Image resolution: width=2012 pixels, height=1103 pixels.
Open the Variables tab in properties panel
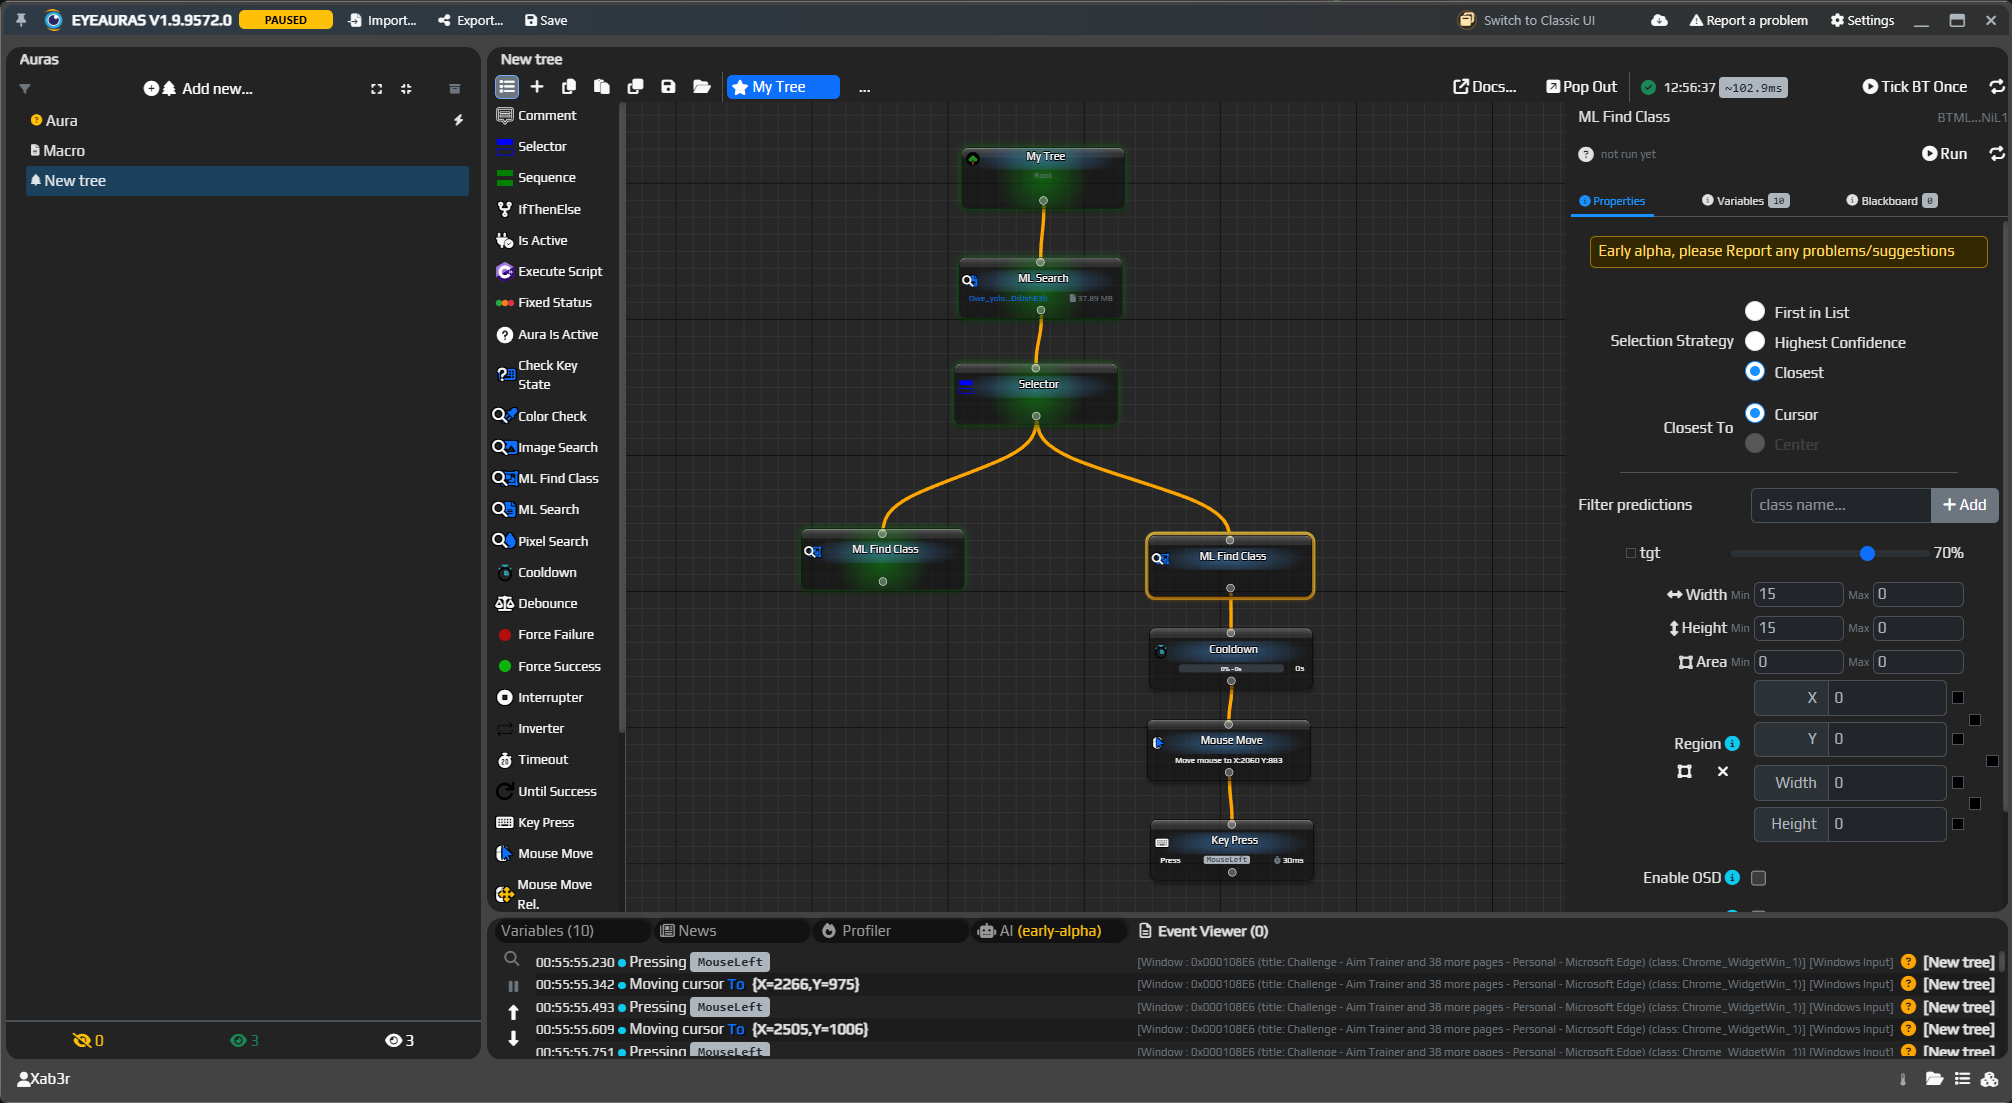point(1746,201)
